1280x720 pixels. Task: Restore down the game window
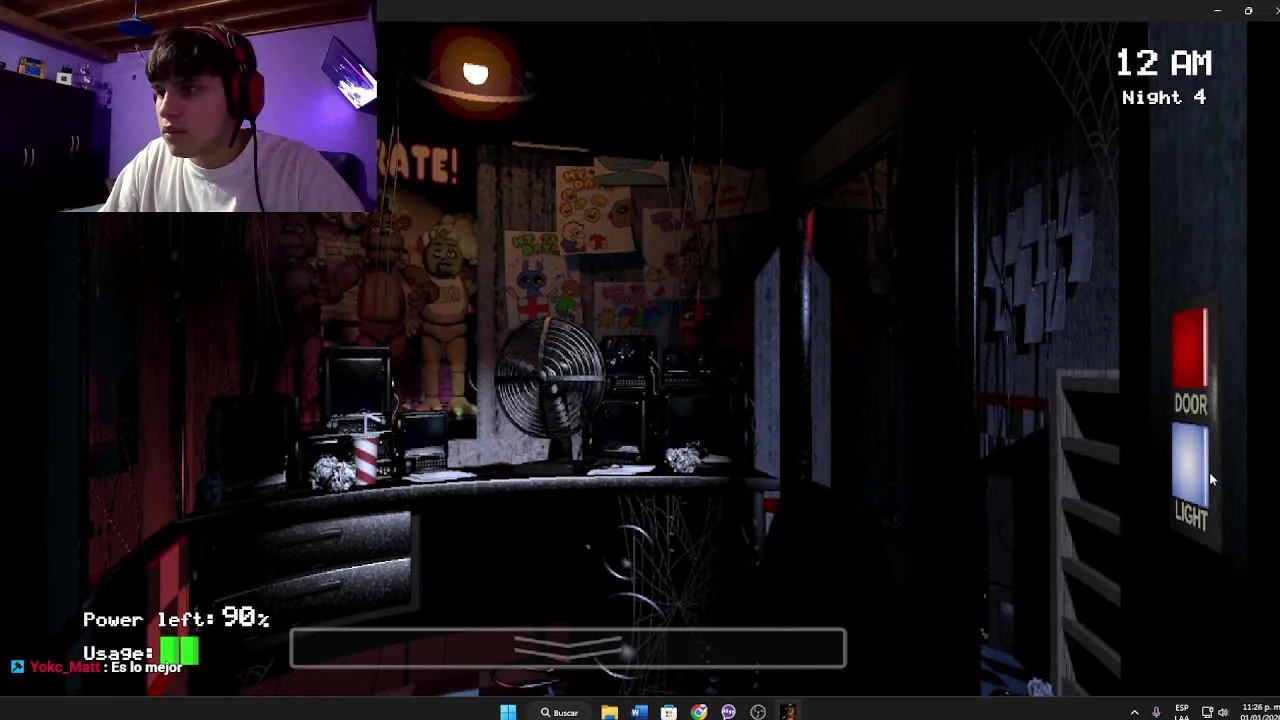(1248, 10)
